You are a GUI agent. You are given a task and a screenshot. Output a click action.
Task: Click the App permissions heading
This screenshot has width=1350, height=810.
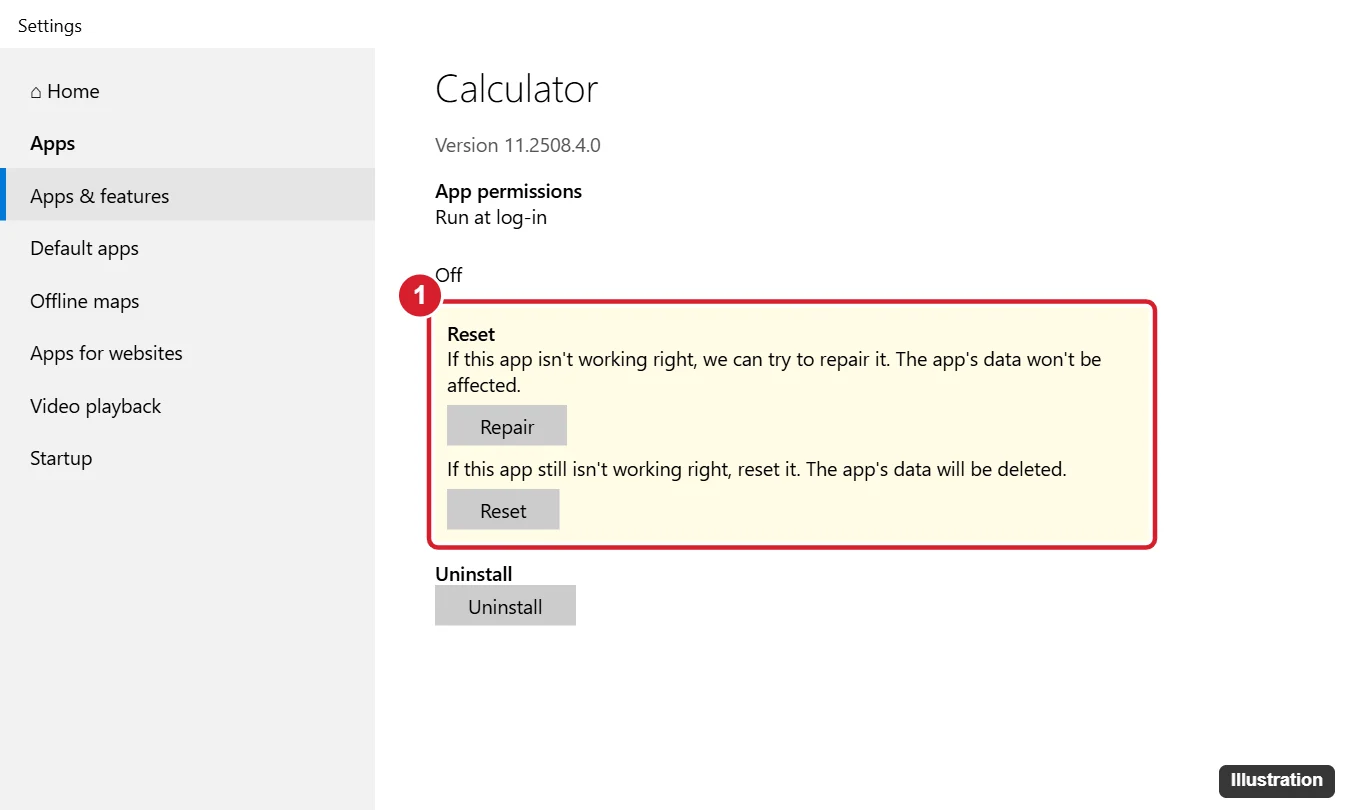(x=508, y=191)
